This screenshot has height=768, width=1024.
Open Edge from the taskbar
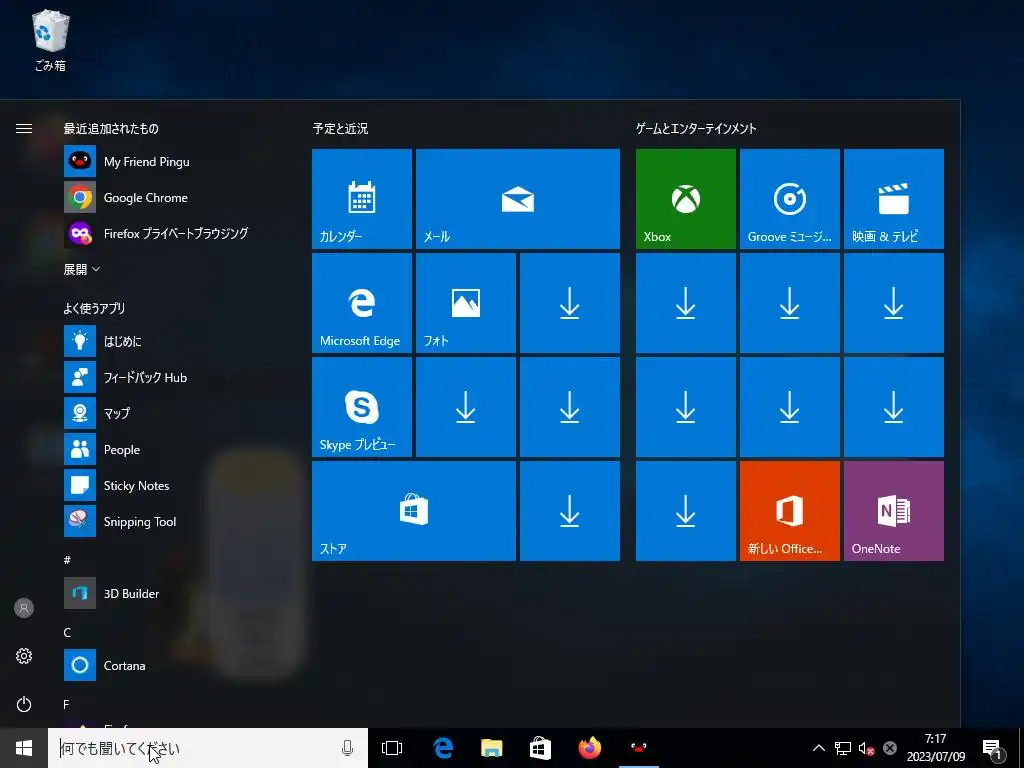point(443,748)
